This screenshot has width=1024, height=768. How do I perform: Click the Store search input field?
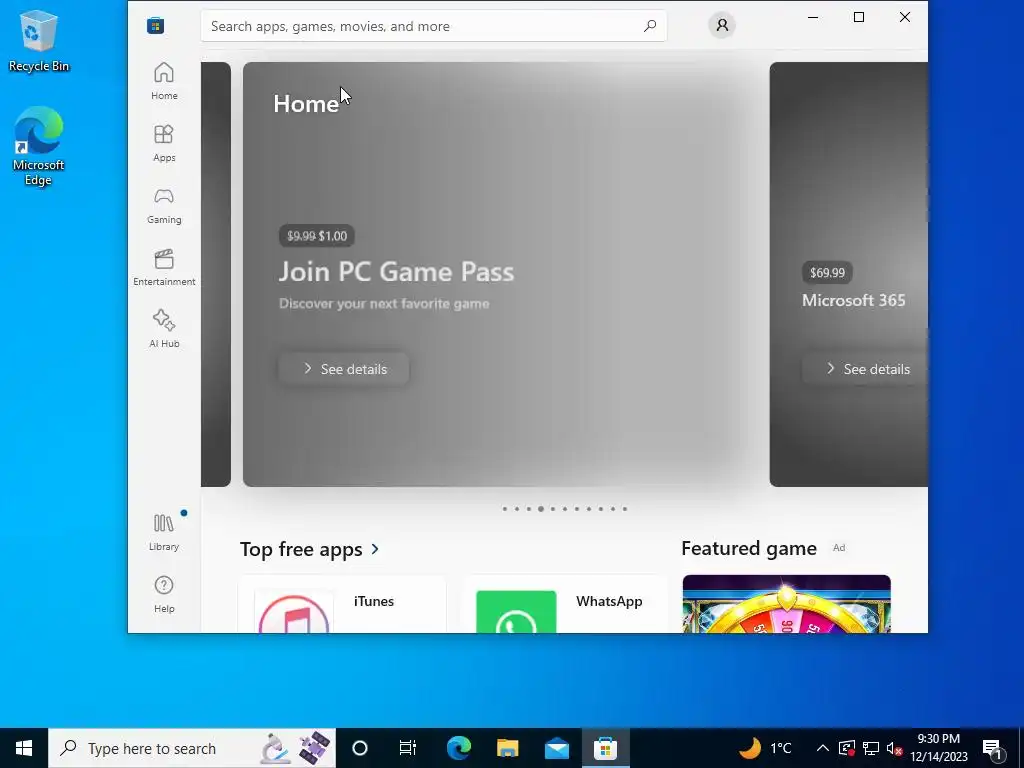coord(433,26)
